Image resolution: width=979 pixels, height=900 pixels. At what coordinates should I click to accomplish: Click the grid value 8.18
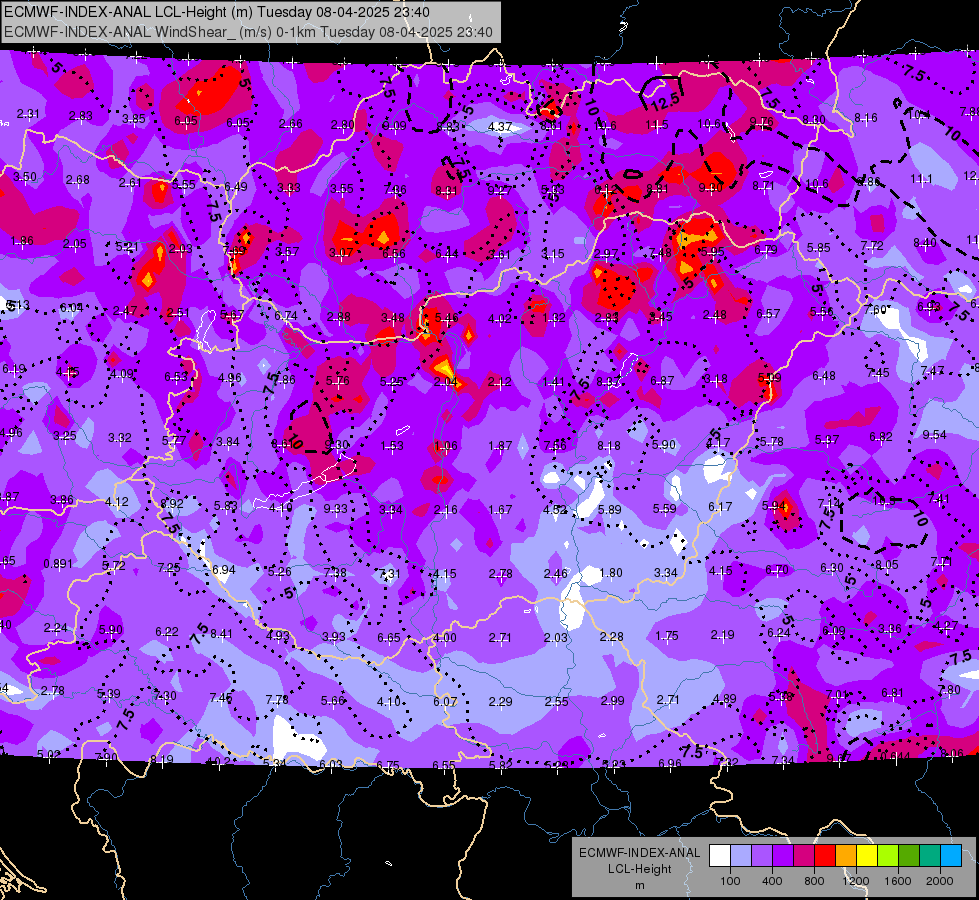tap(609, 446)
